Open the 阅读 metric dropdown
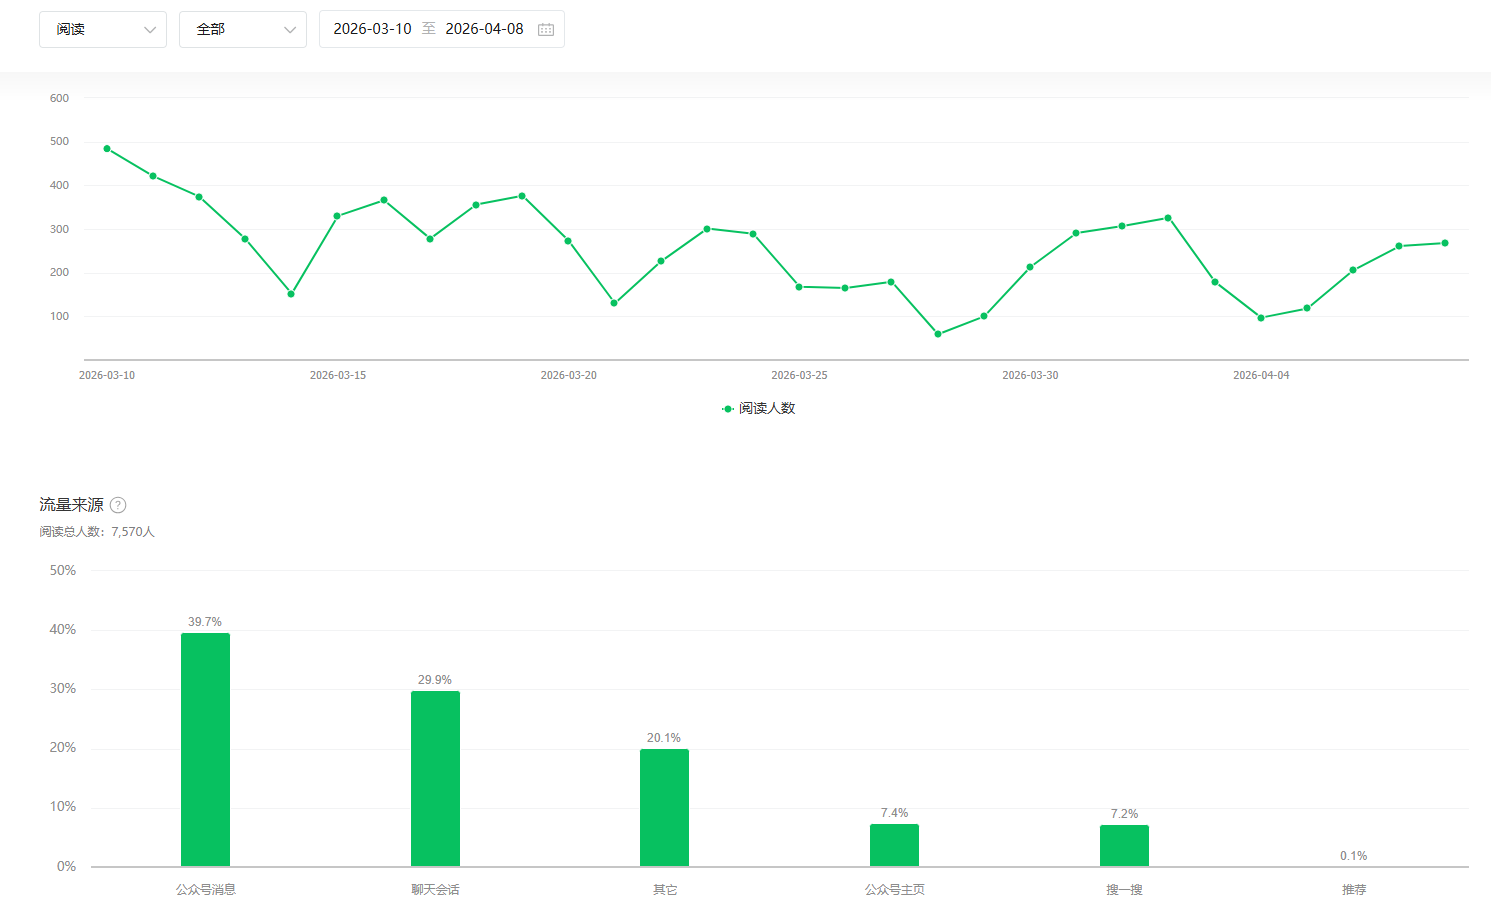The image size is (1491, 915). pyautogui.click(x=103, y=29)
